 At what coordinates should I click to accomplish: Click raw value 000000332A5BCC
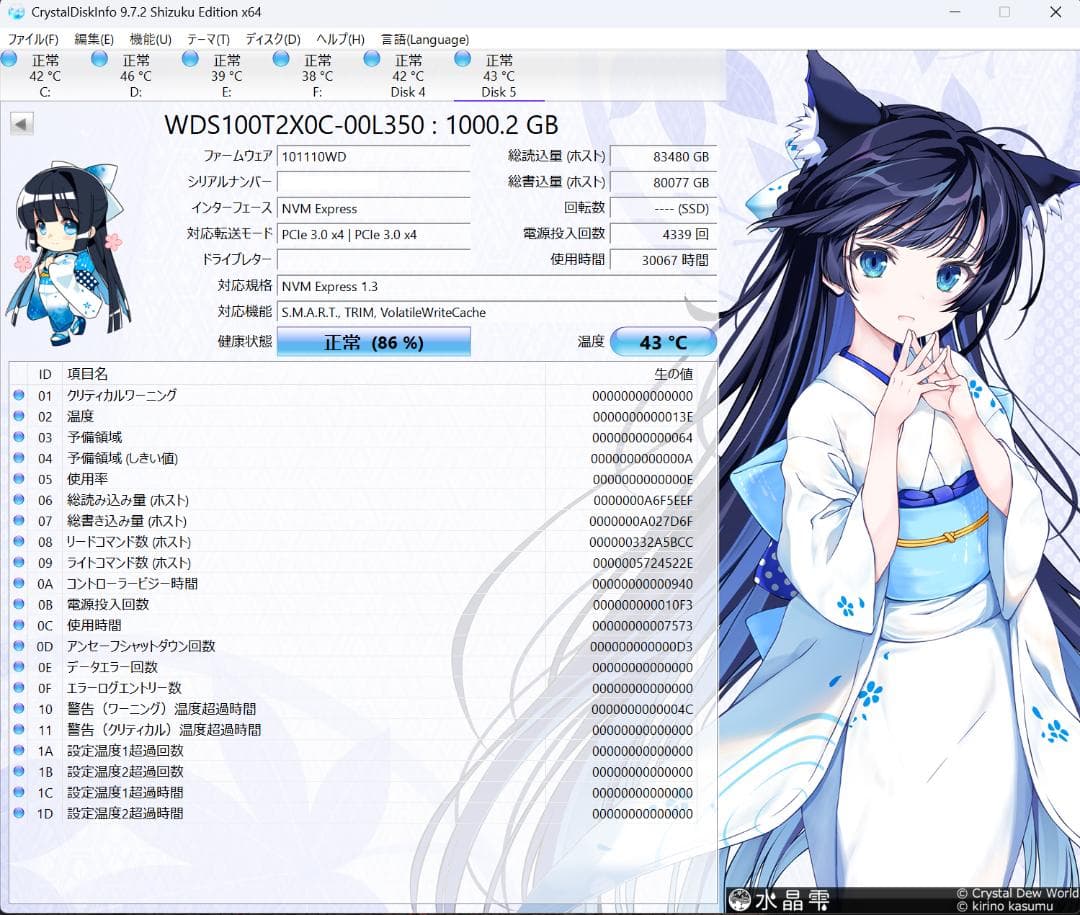pos(641,542)
